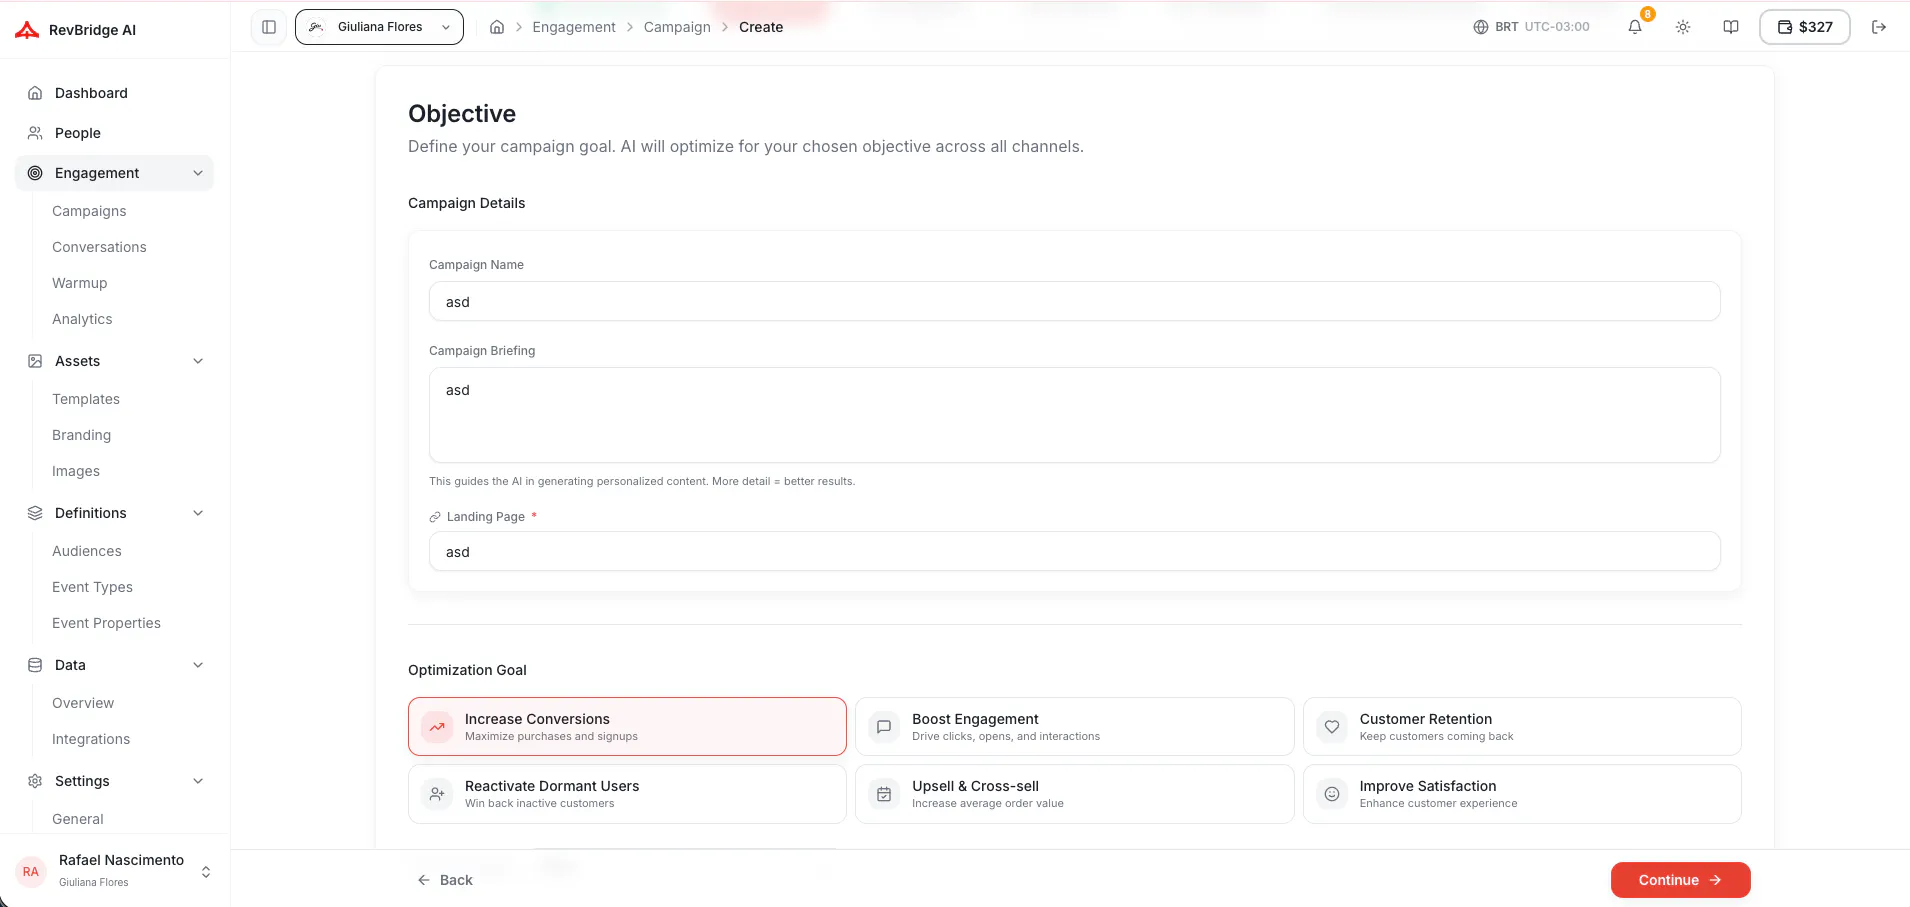Select the Upsell & Cross-sell goal
This screenshot has width=1910, height=907.
coord(1074,794)
